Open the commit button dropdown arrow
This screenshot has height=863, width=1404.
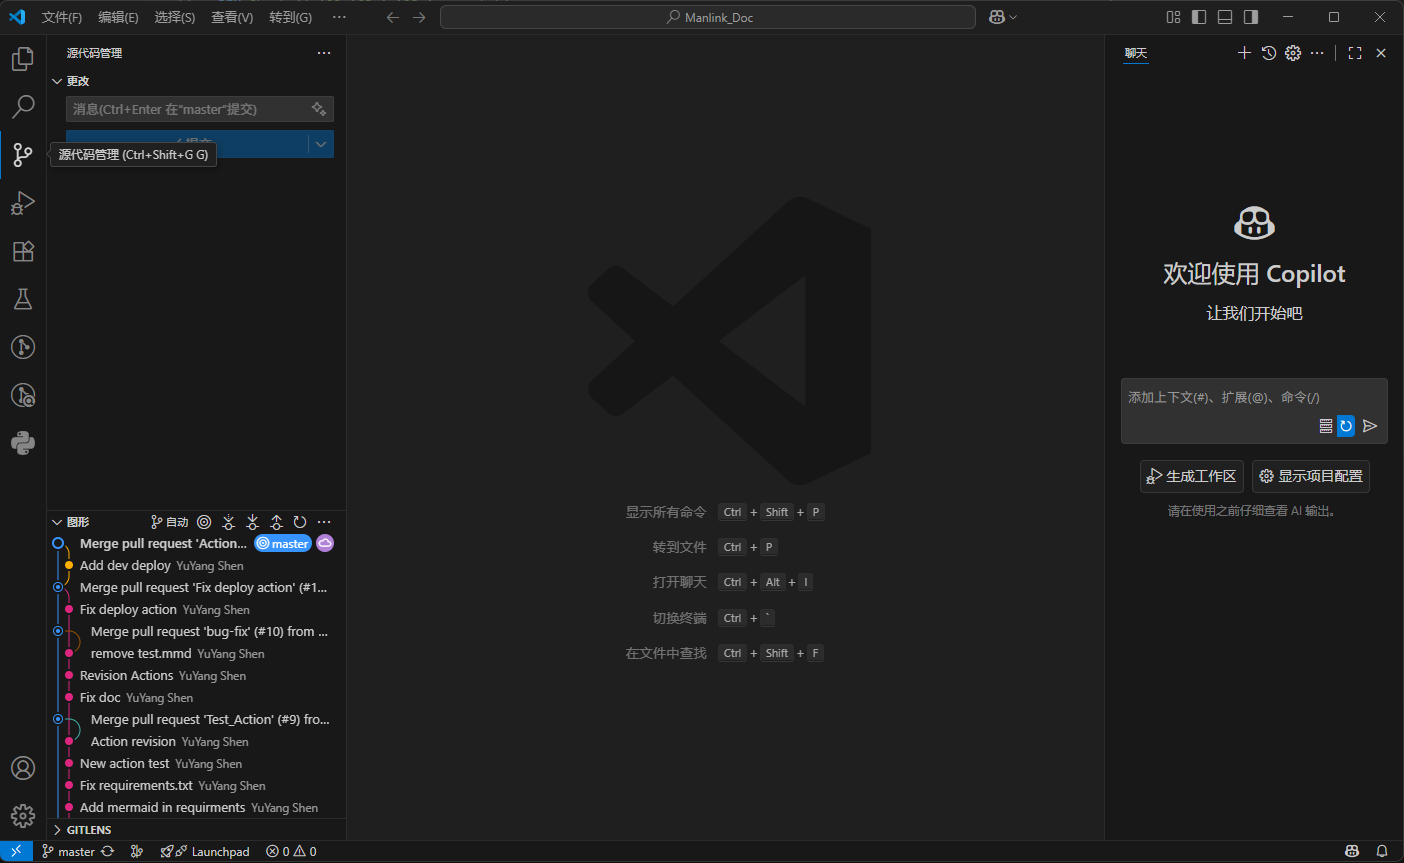pyautogui.click(x=321, y=144)
